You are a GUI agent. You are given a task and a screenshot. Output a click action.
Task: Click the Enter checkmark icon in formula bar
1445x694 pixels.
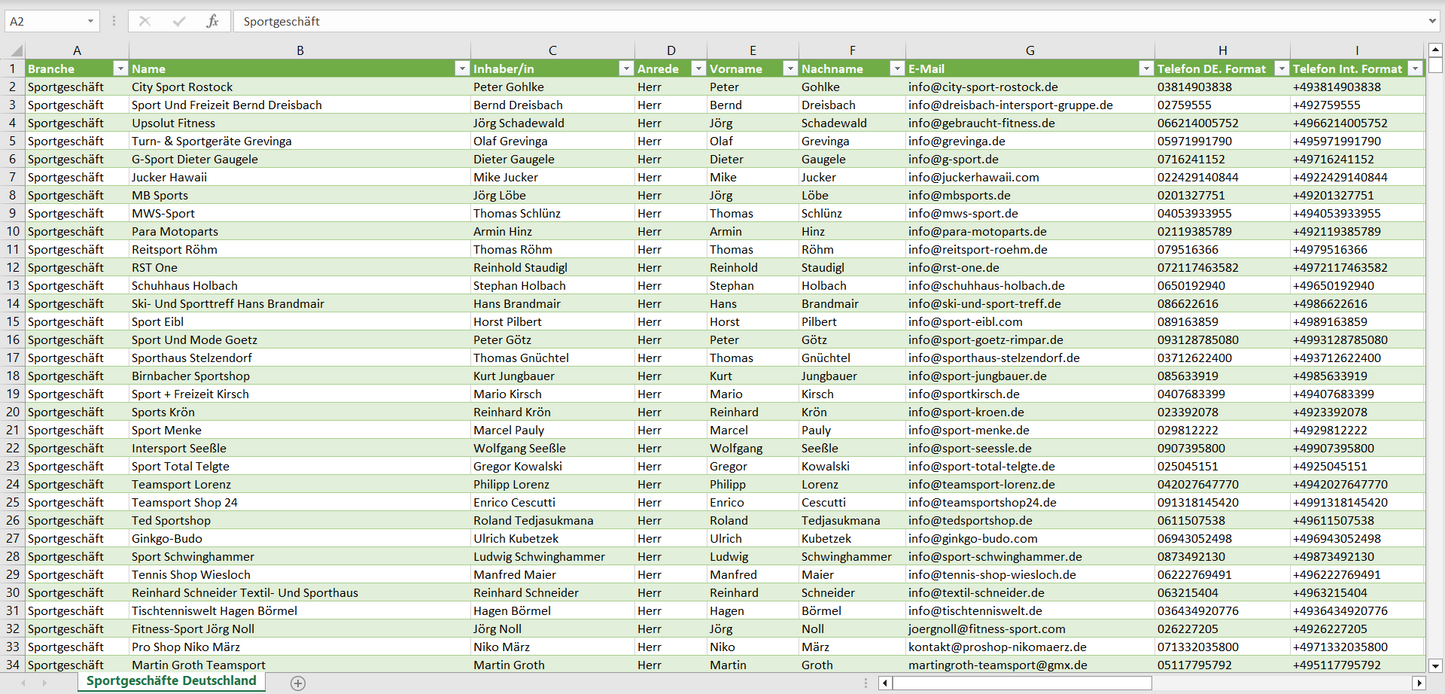179,21
